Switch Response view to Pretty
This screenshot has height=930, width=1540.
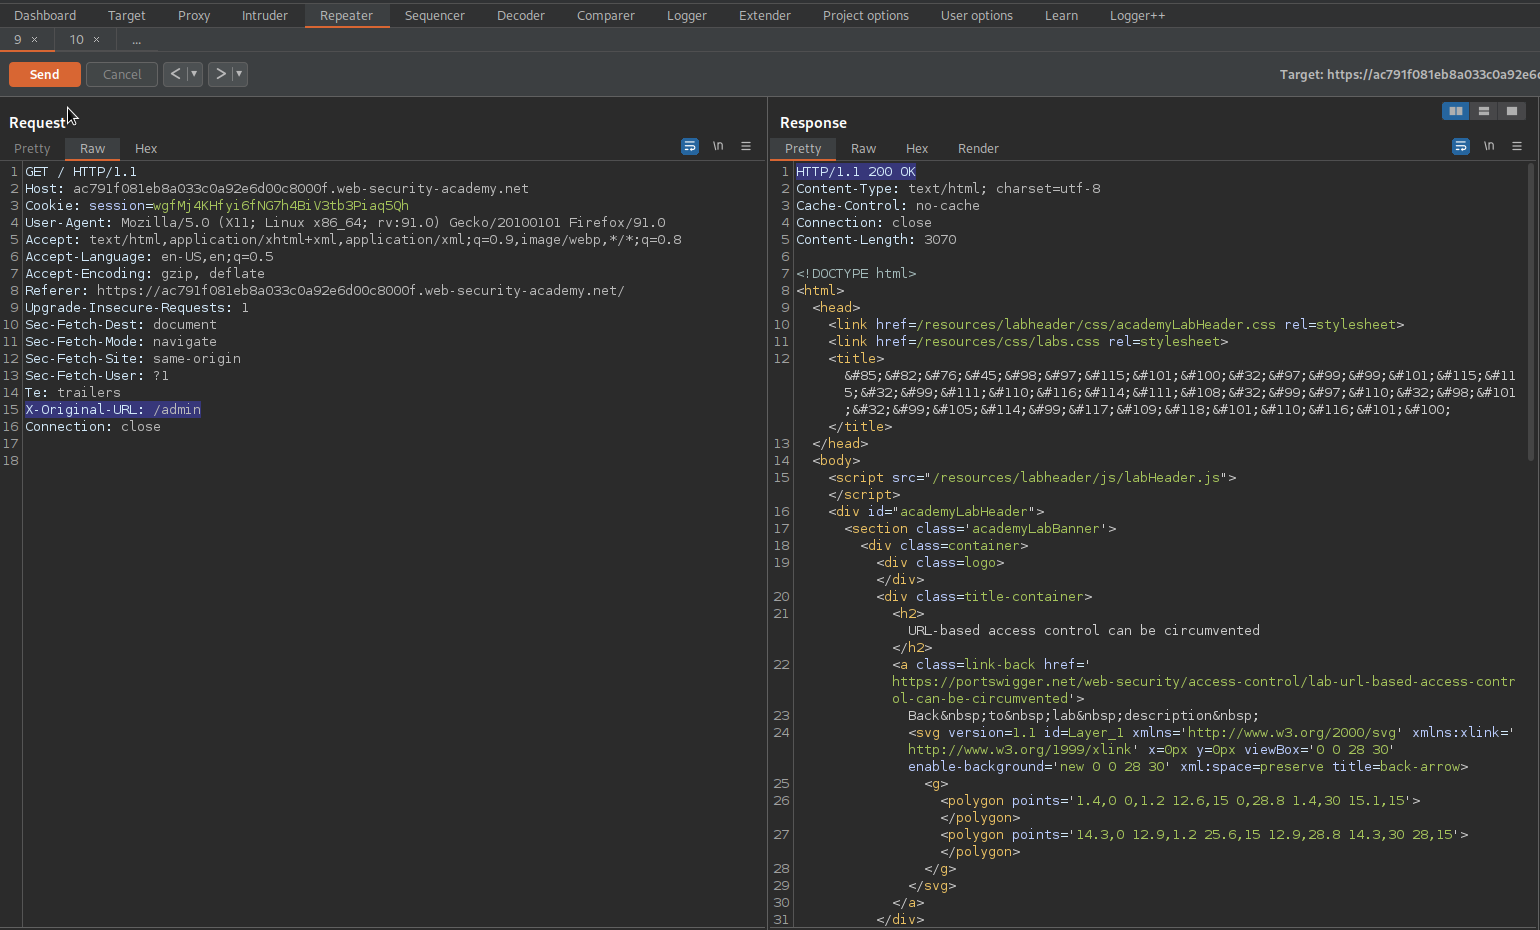[x=803, y=148]
